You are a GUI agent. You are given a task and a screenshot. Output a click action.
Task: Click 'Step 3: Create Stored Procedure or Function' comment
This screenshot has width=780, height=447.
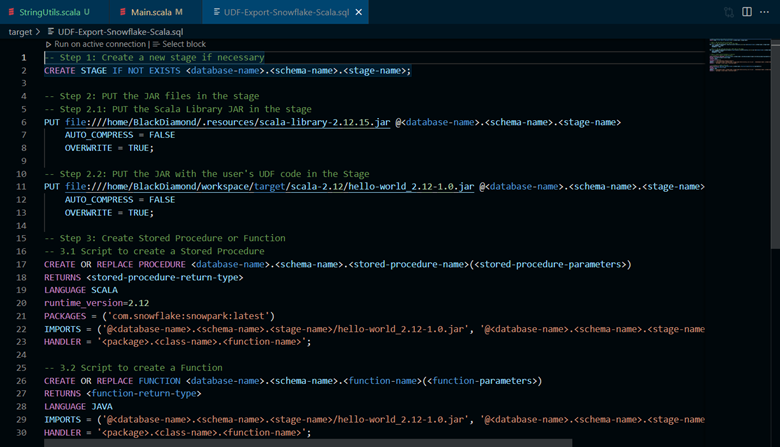point(165,238)
